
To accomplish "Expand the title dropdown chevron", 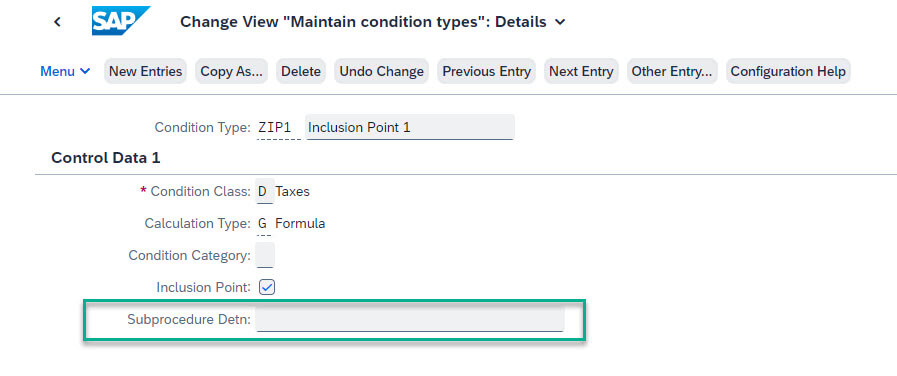I will [x=560, y=22].
